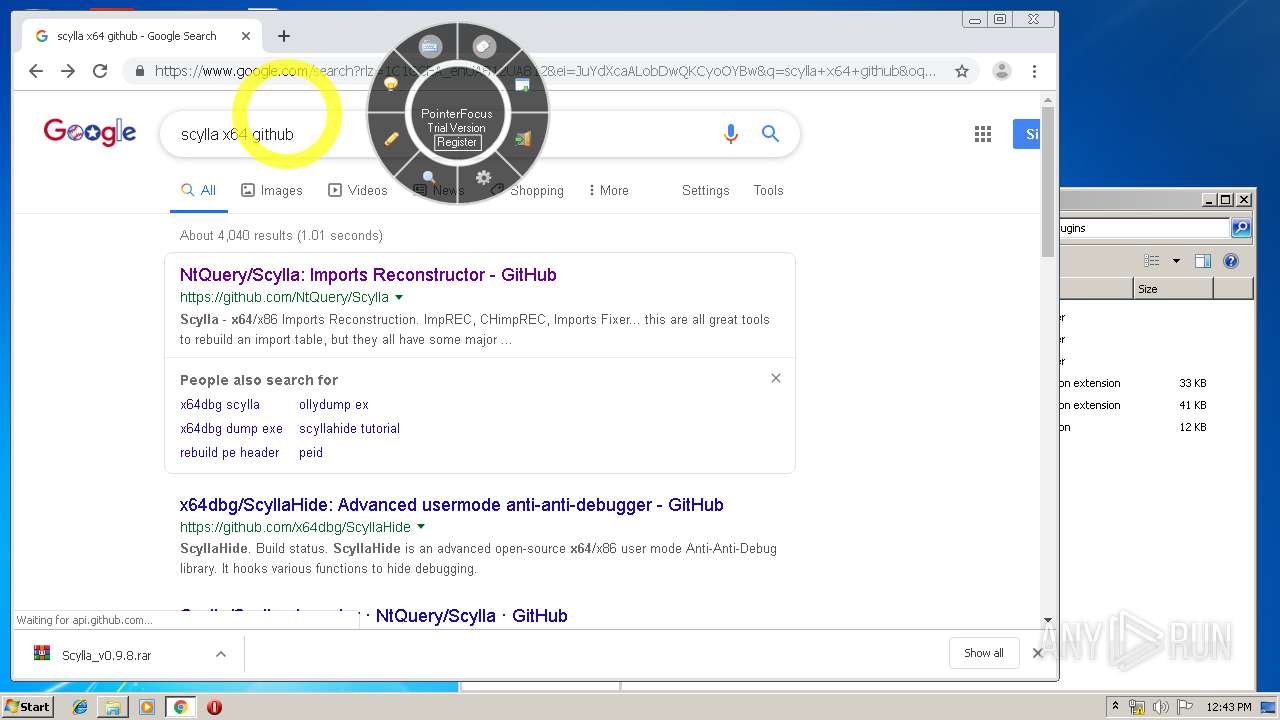Expand arrow beside github.com/NtQuery/Scylla URL
1280x720 pixels.
pos(399,297)
